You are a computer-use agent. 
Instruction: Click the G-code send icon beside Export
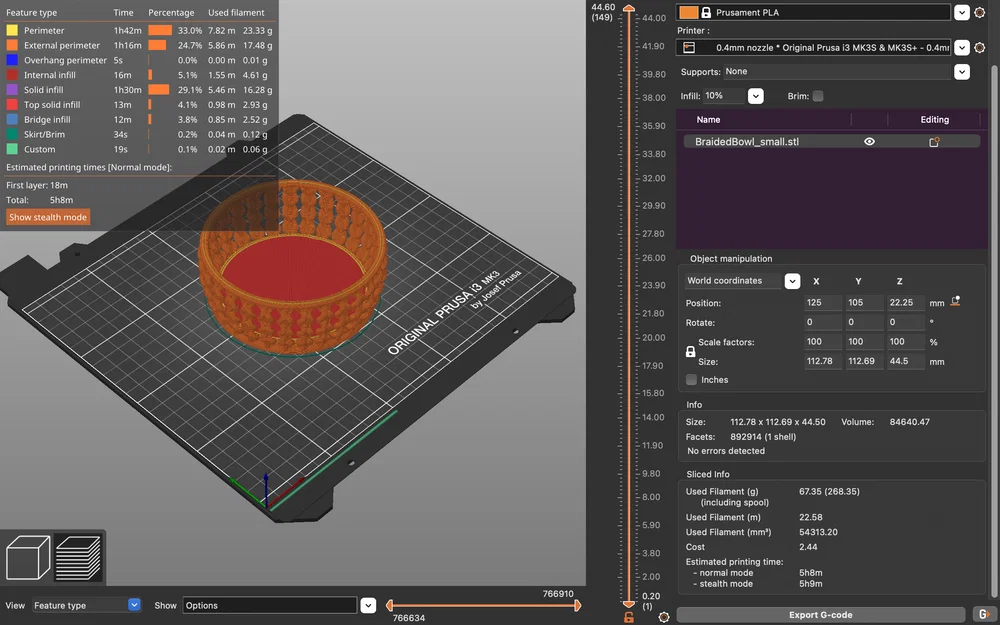click(983, 615)
